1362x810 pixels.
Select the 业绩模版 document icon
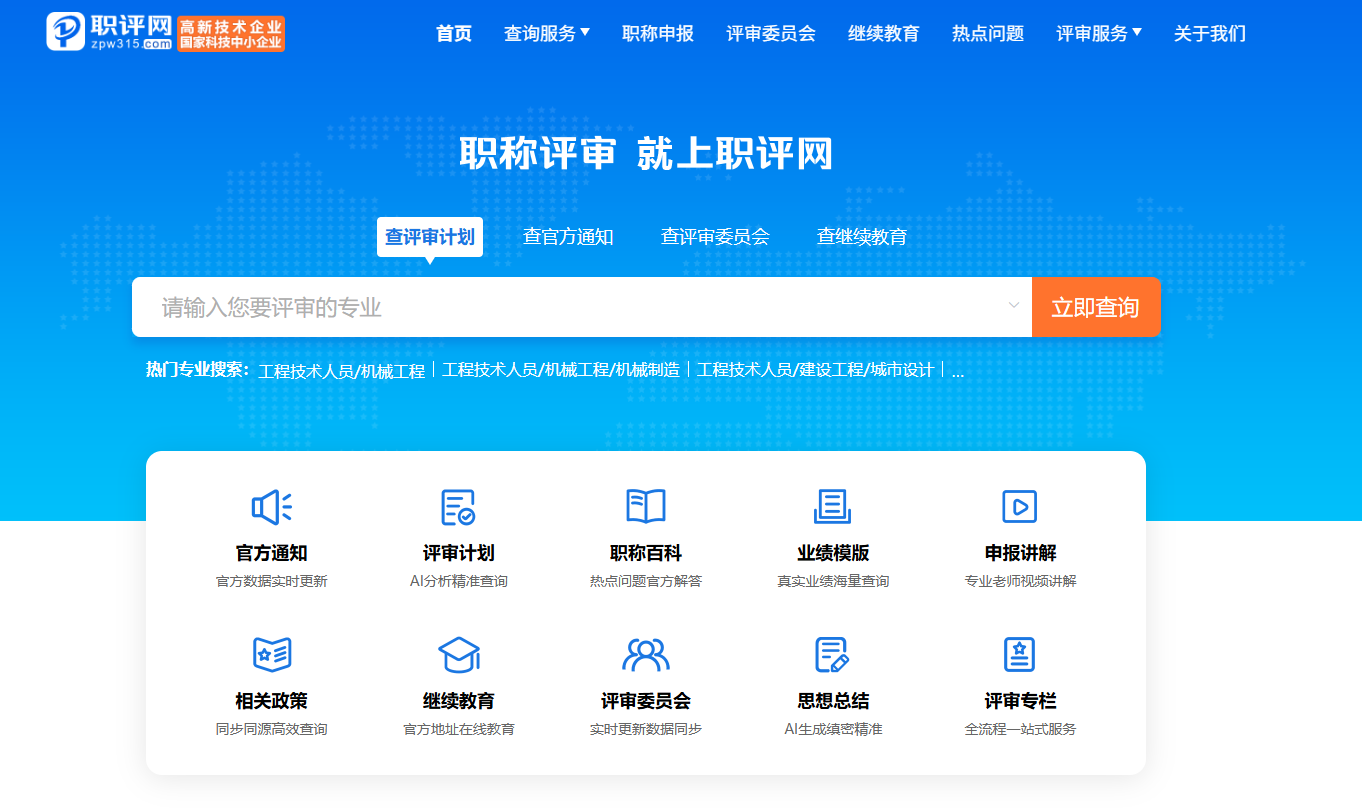pyautogui.click(x=832, y=507)
